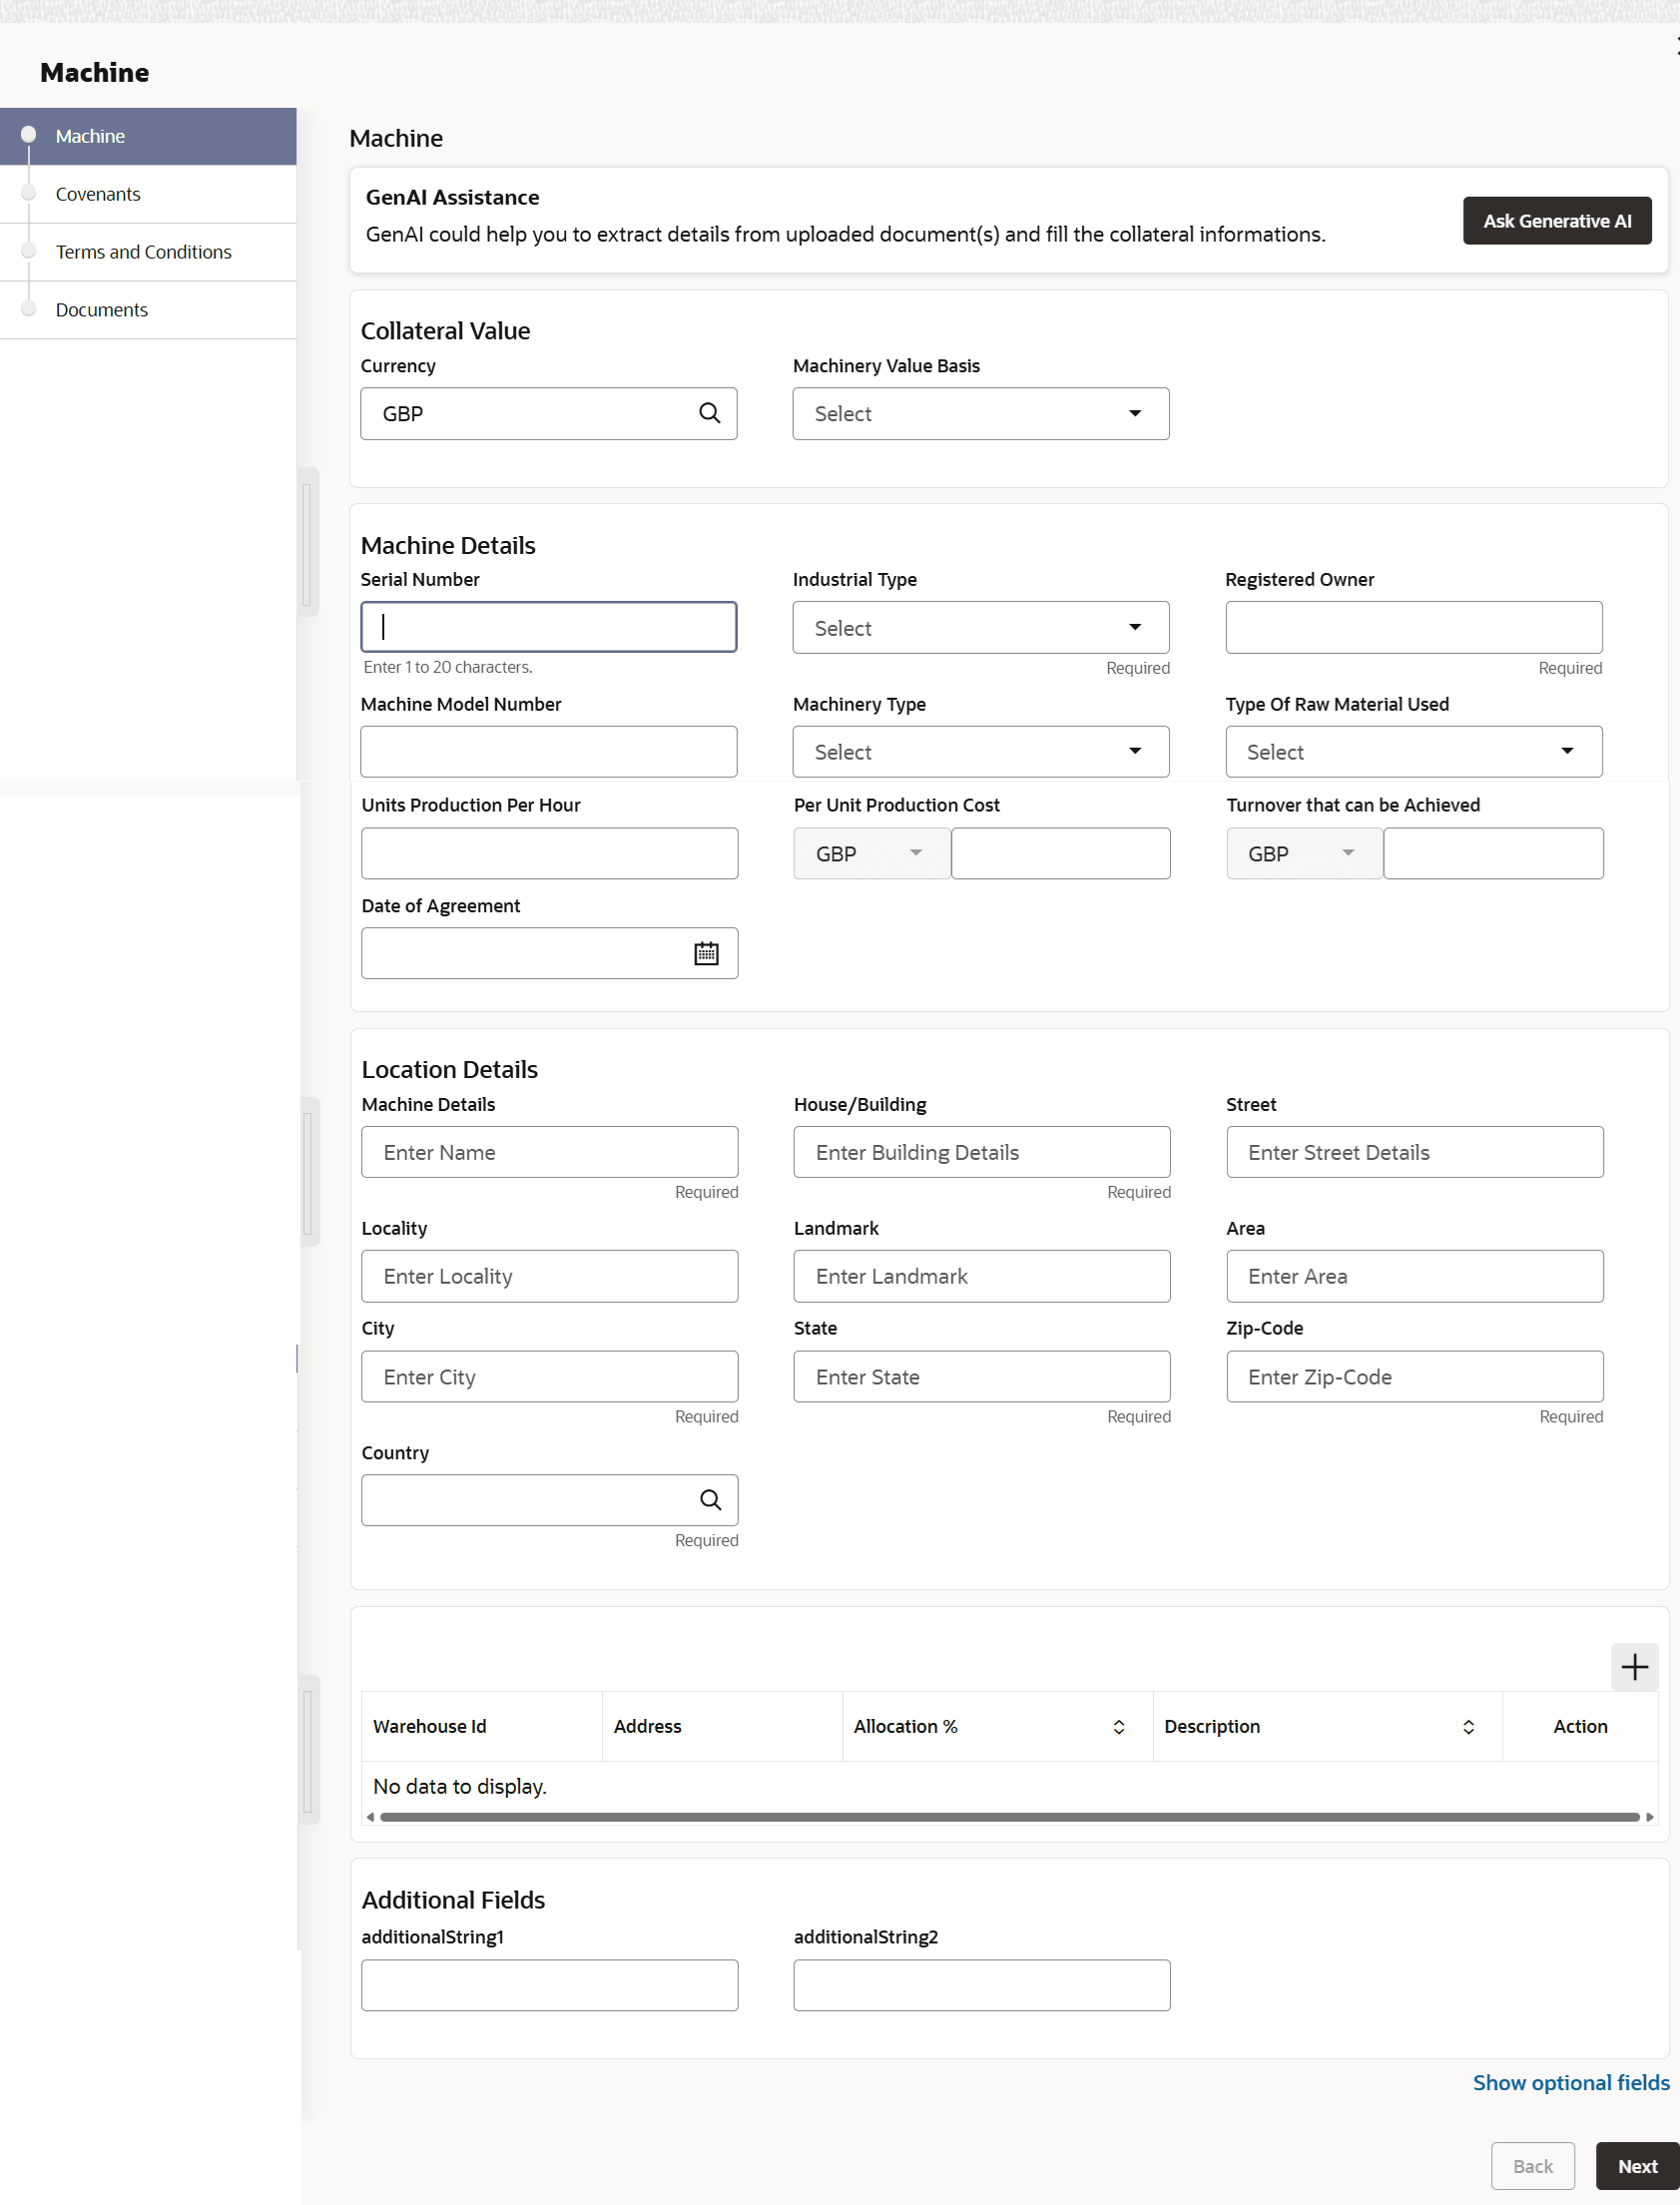Click the Enter Zip-Code field
The width and height of the screenshot is (1680, 2205).
[1414, 1377]
